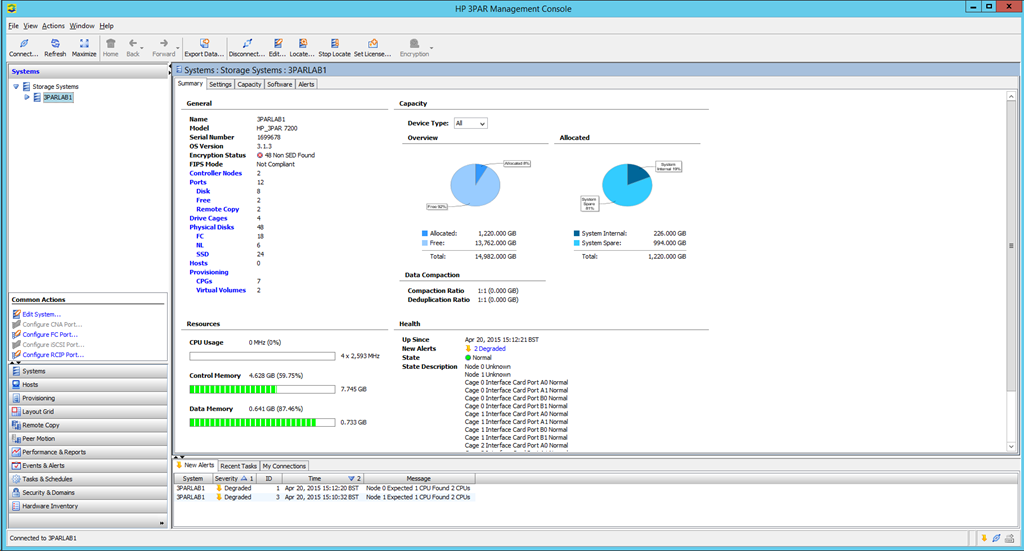
Task: Click the Control Memory usage bar
Action: point(262,389)
